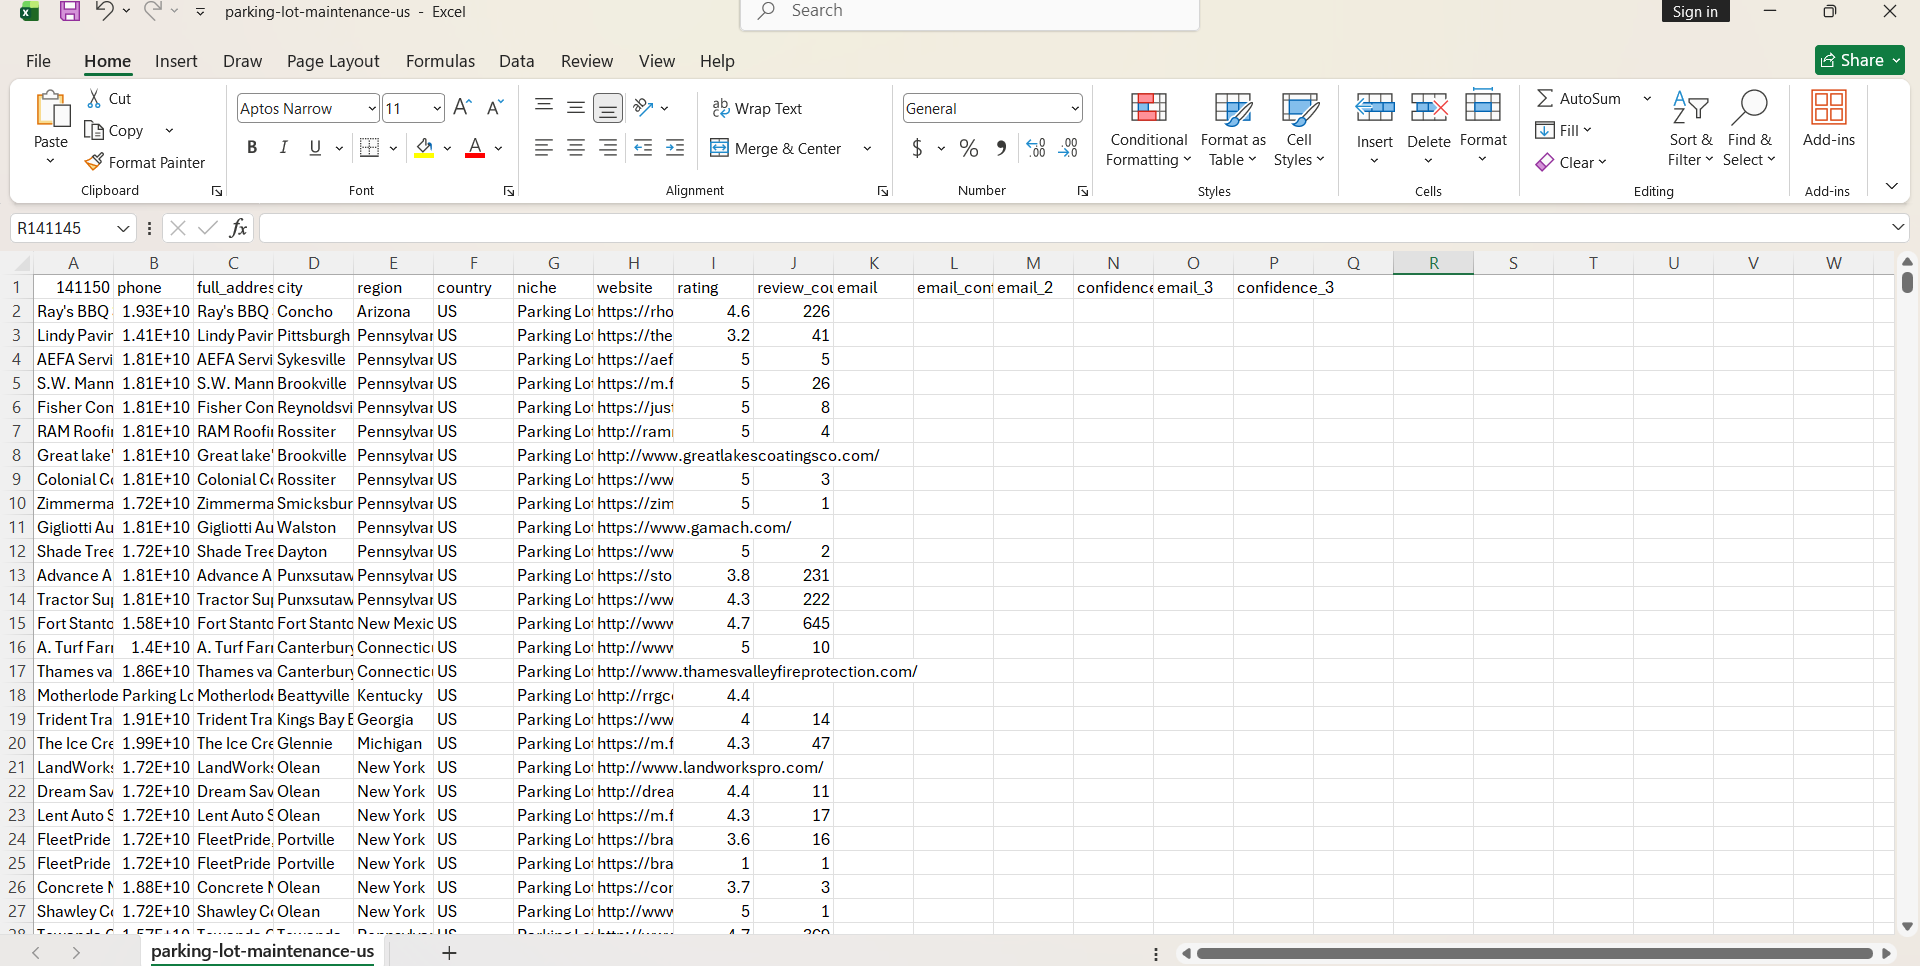1920x966 pixels.
Task: Decrease font size with smaller A icon
Action: tap(494, 108)
